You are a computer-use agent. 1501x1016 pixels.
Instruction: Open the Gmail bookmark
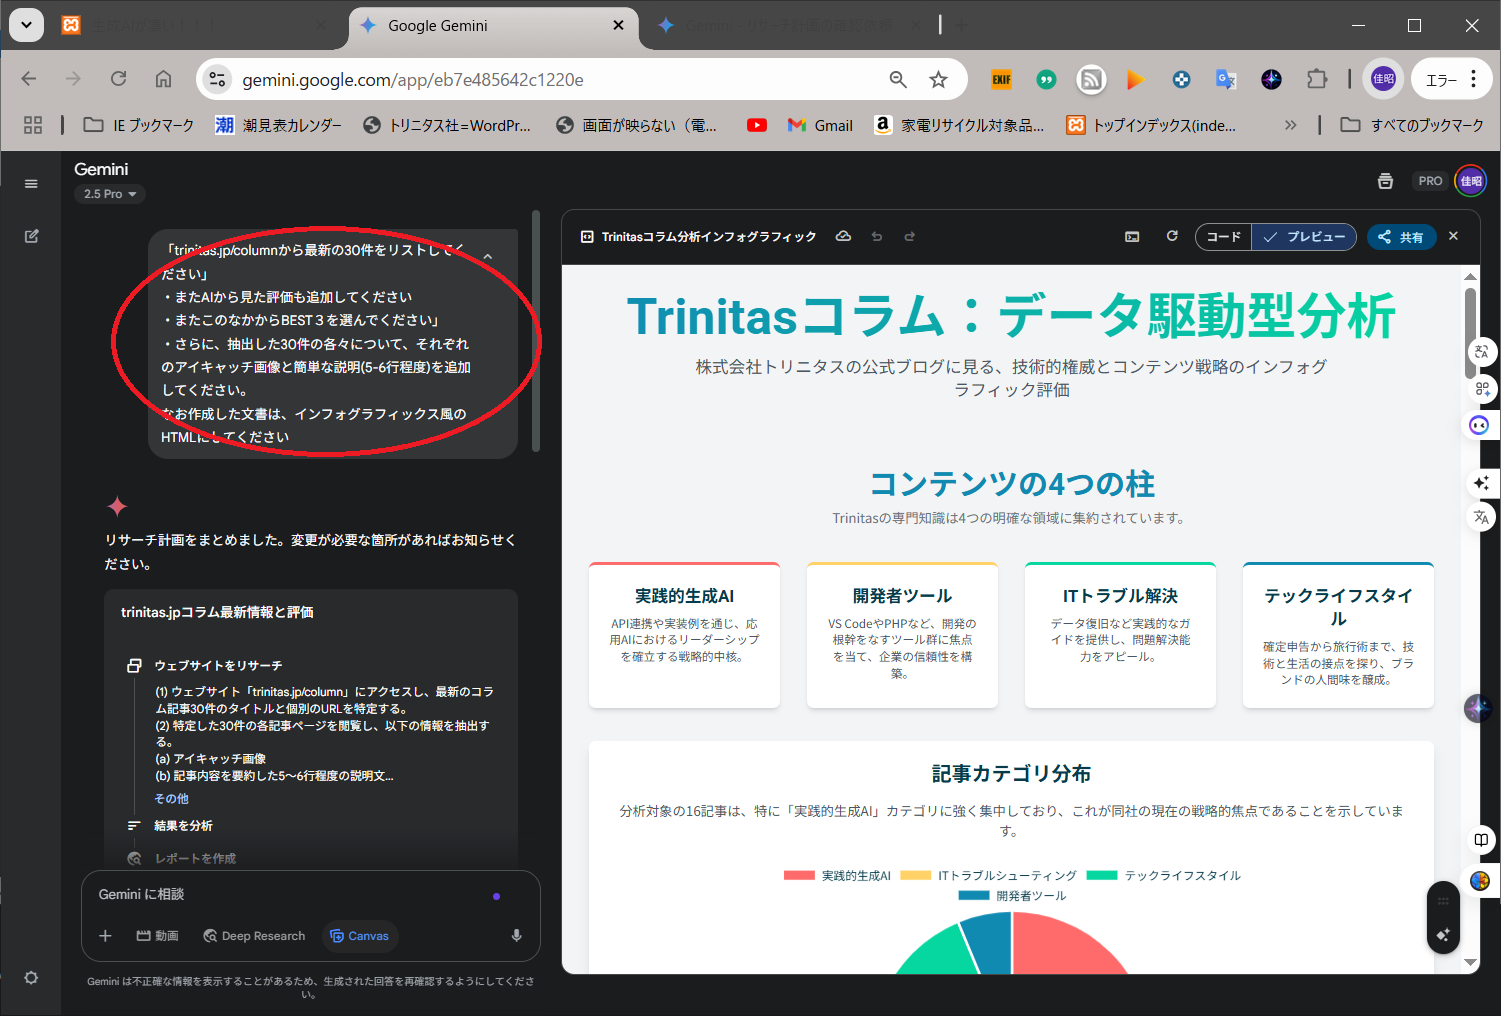pos(820,125)
